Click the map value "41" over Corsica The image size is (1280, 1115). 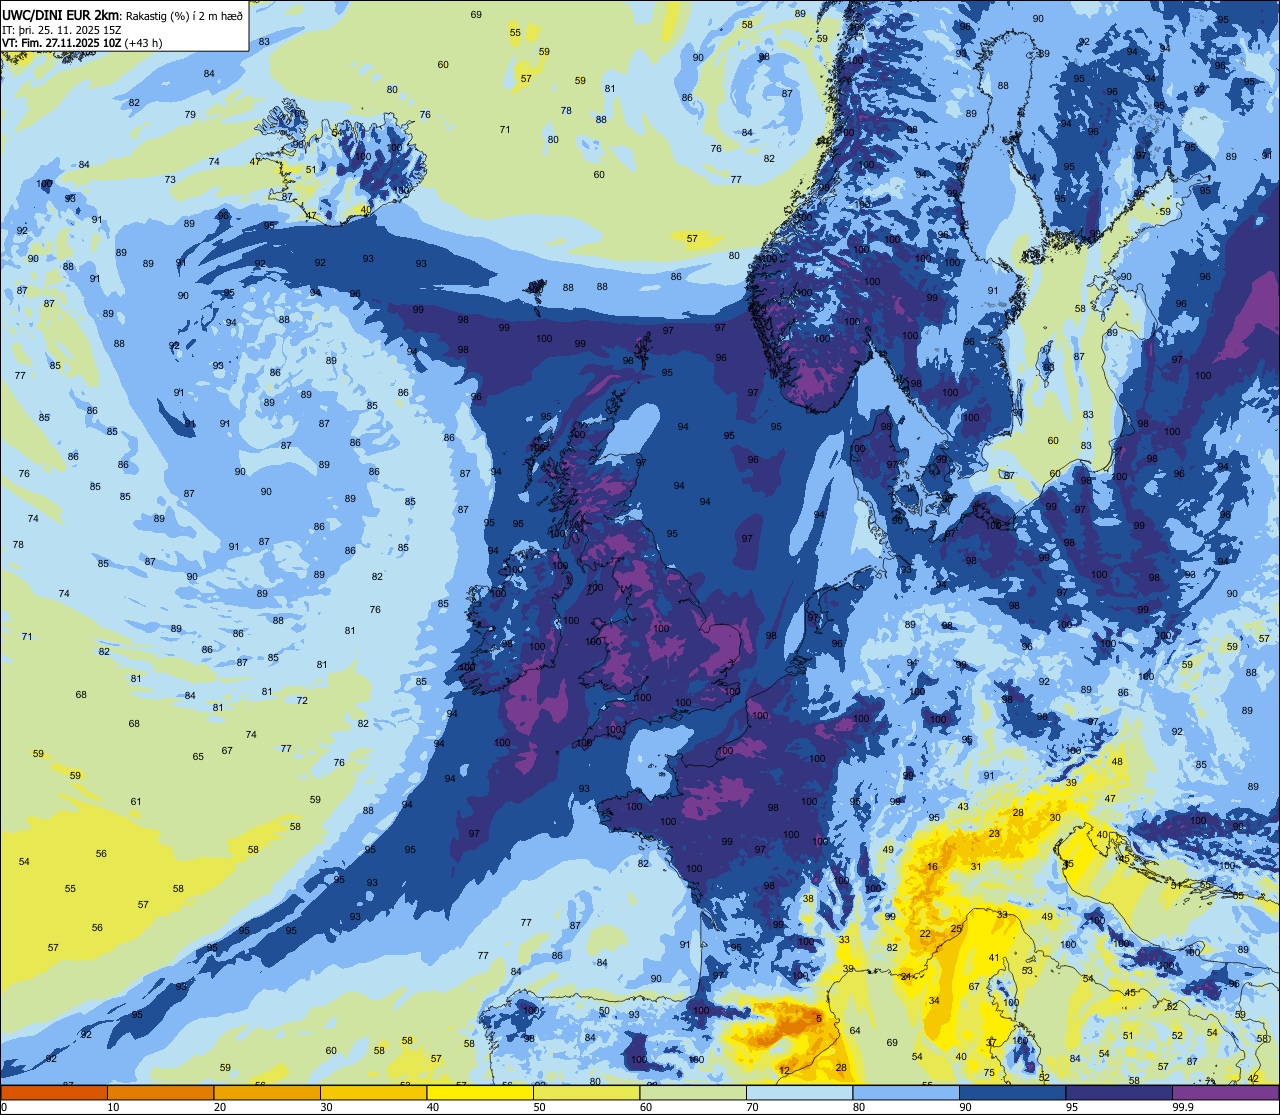tap(994, 957)
